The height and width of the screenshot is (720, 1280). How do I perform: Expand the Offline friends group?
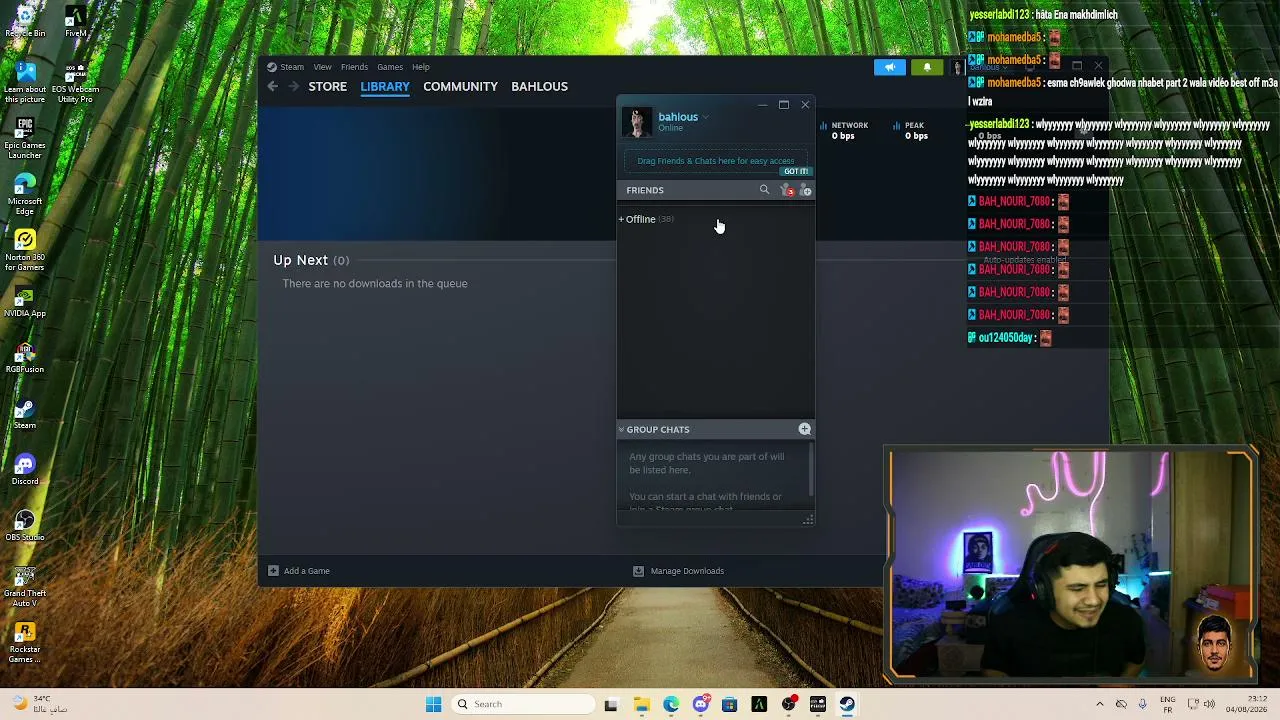pyautogui.click(x=646, y=219)
